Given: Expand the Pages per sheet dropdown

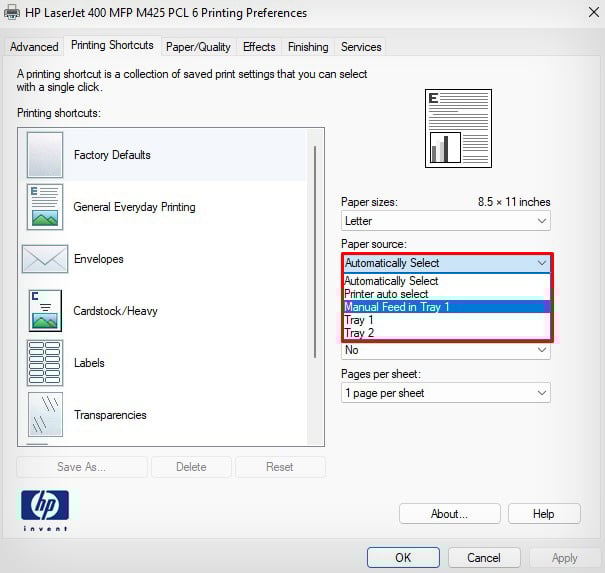Looking at the screenshot, I should [446, 393].
